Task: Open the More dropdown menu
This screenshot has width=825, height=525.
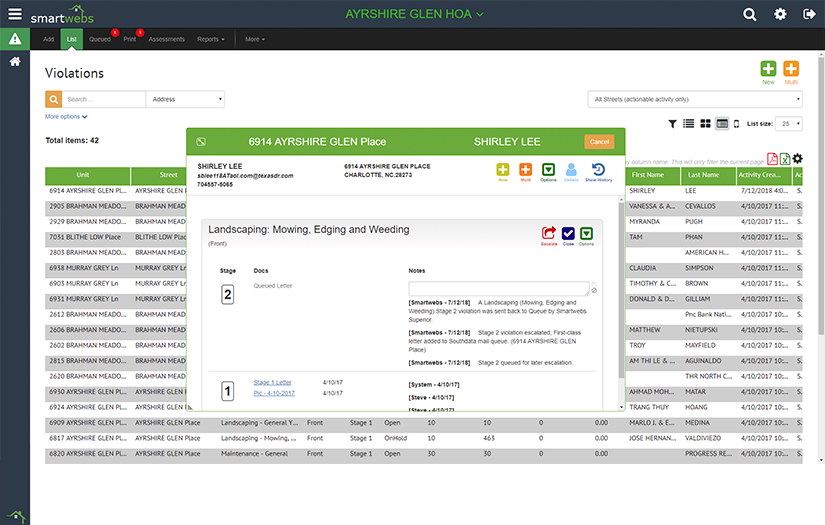Action: pyautogui.click(x=255, y=39)
